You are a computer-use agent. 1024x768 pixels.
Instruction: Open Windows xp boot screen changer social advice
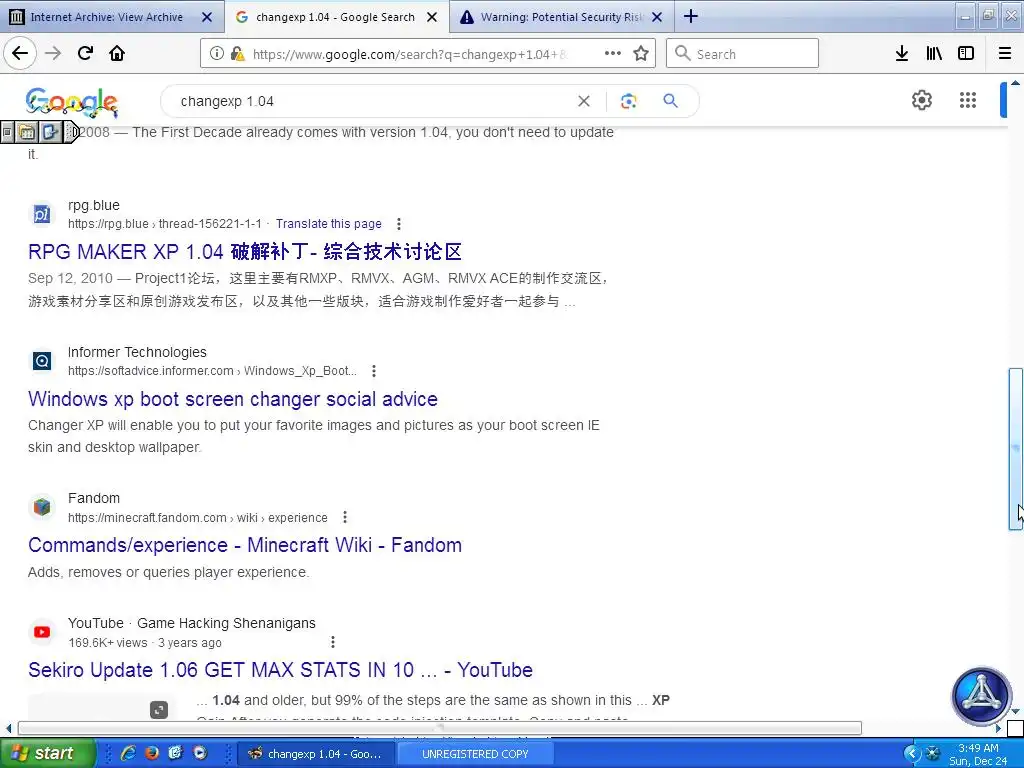click(233, 399)
